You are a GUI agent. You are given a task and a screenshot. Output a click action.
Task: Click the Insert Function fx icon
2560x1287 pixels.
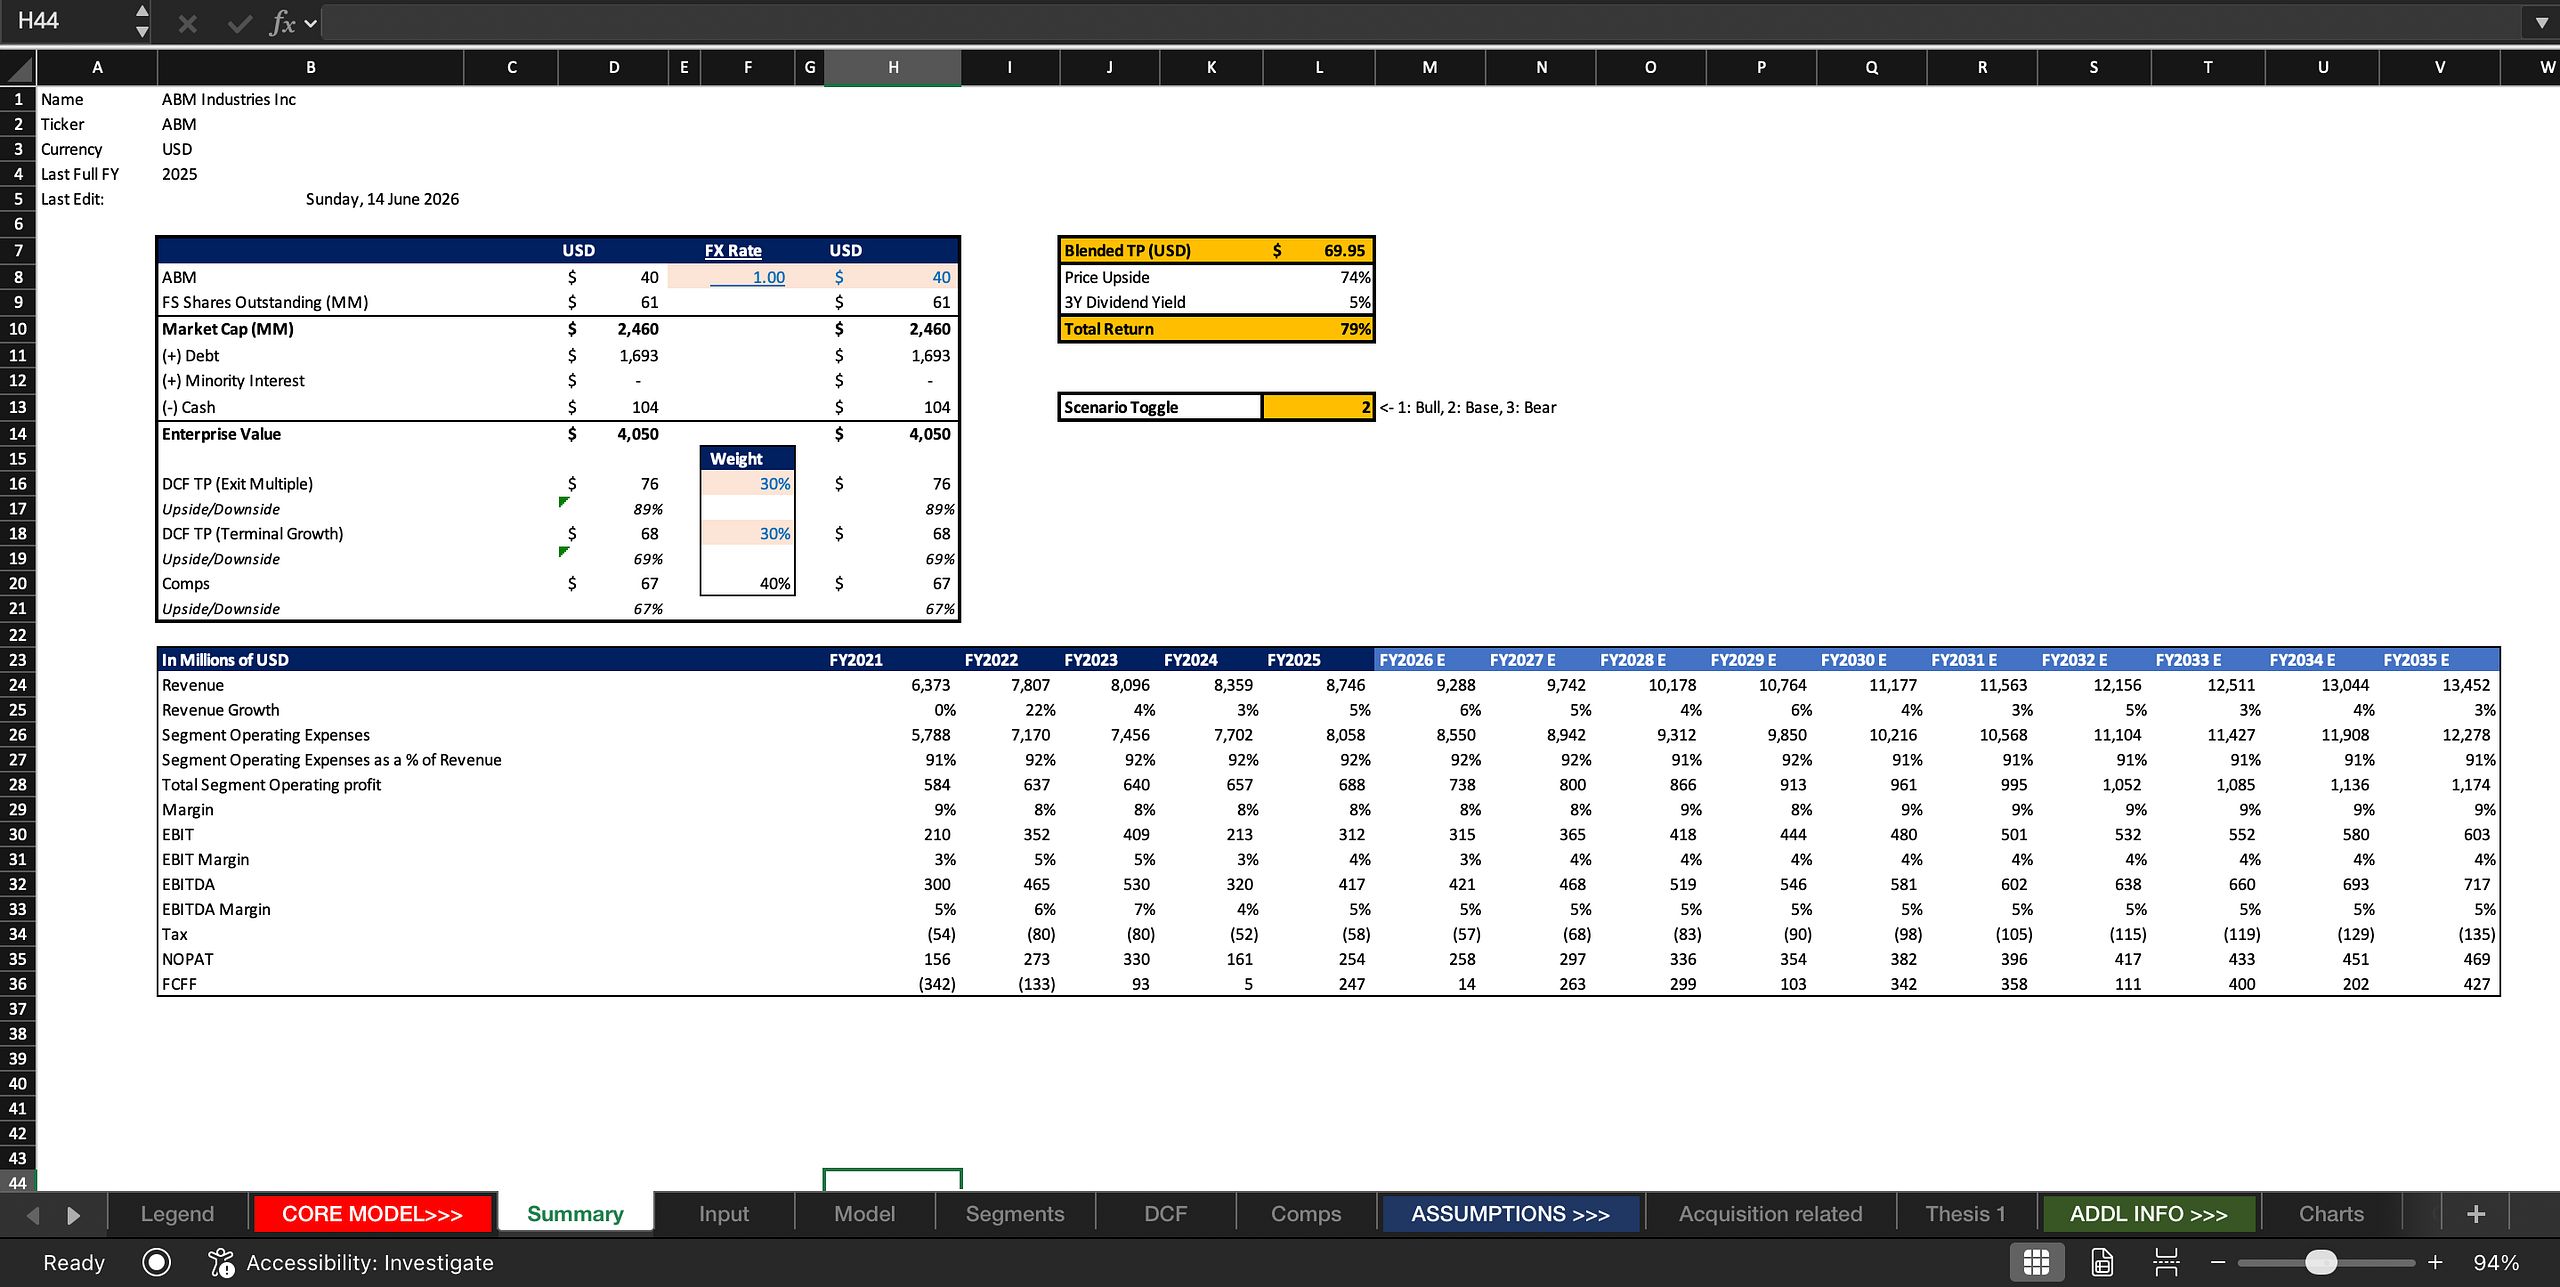(x=283, y=23)
